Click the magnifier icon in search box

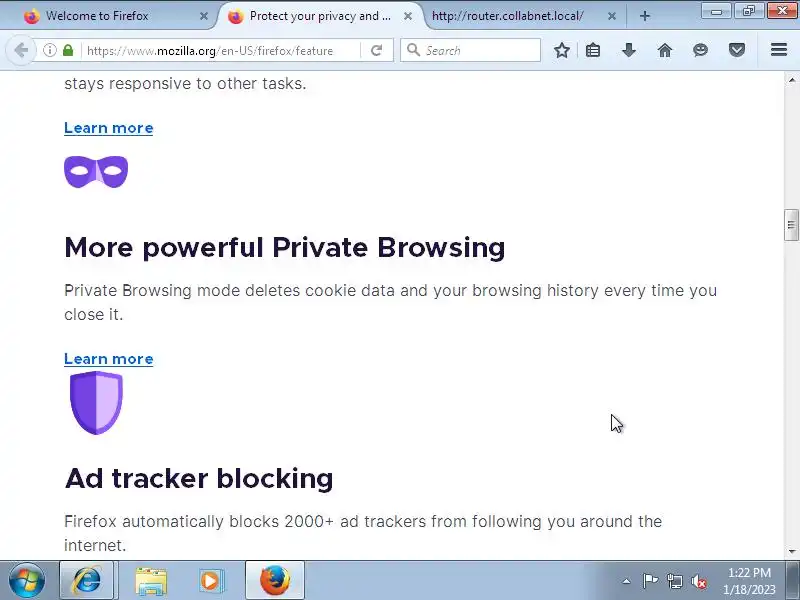(x=413, y=50)
